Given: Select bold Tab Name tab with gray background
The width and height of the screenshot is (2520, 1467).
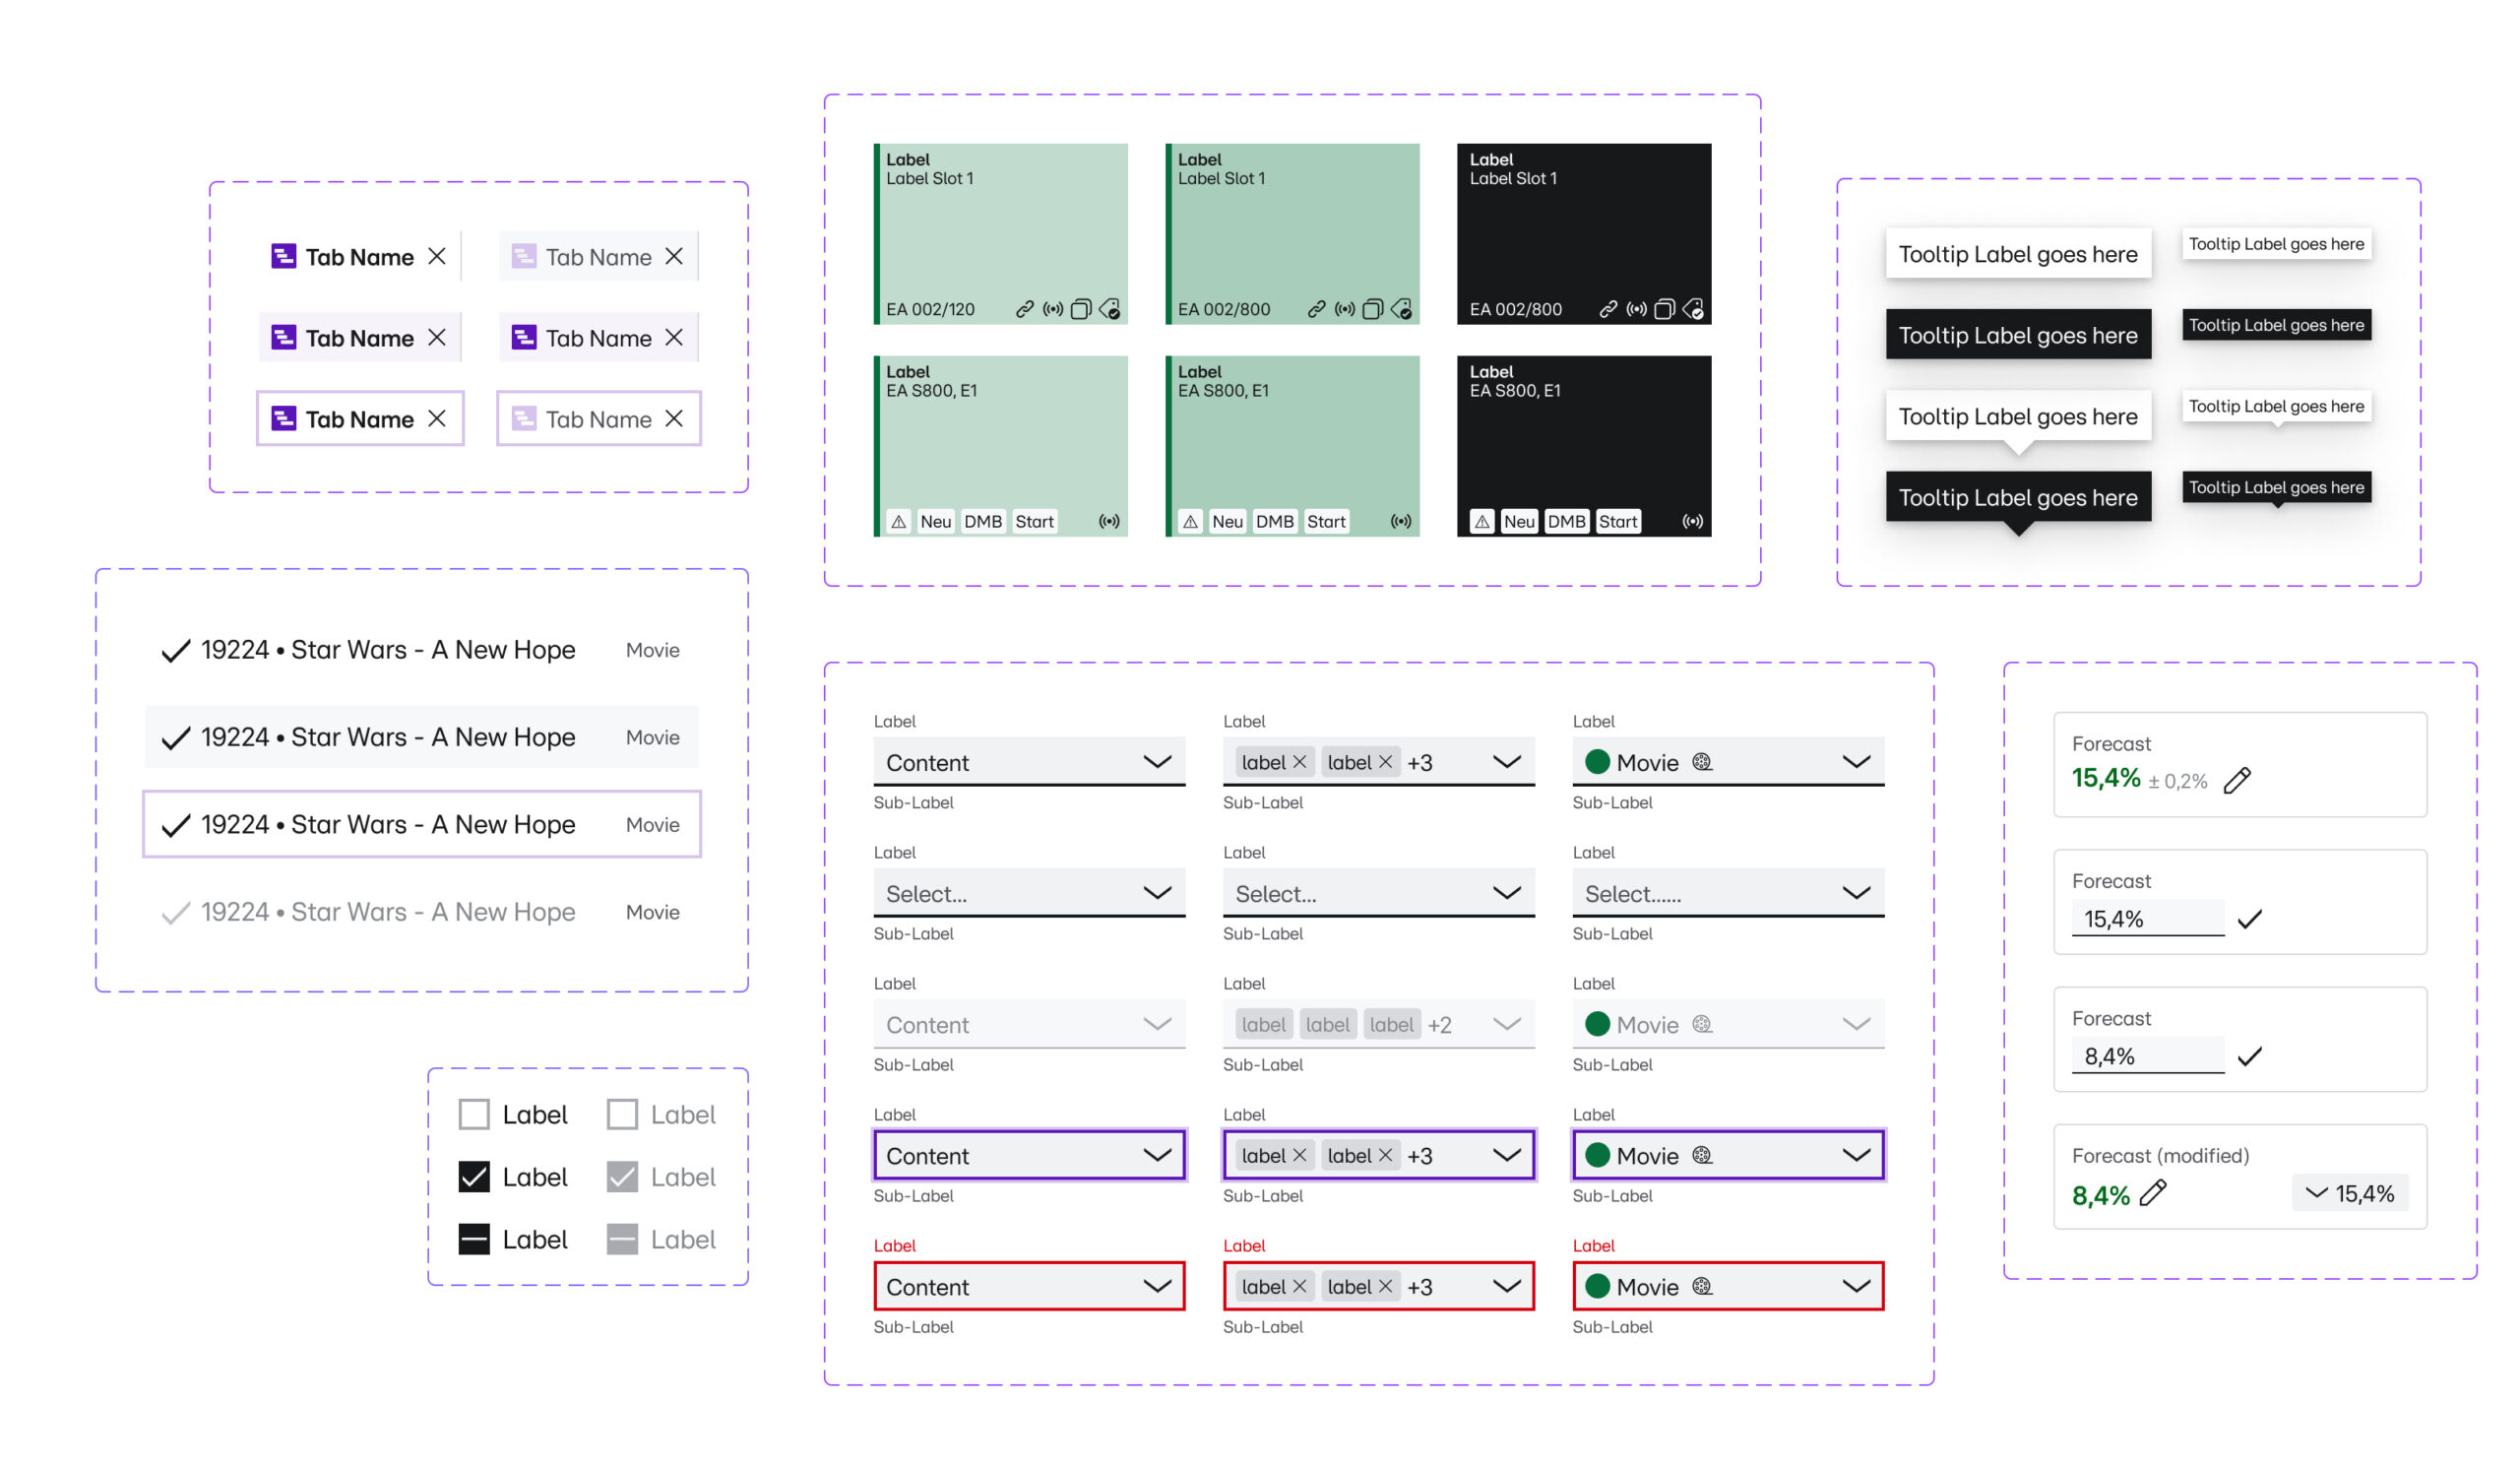Looking at the screenshot, I should pos(359,338).
